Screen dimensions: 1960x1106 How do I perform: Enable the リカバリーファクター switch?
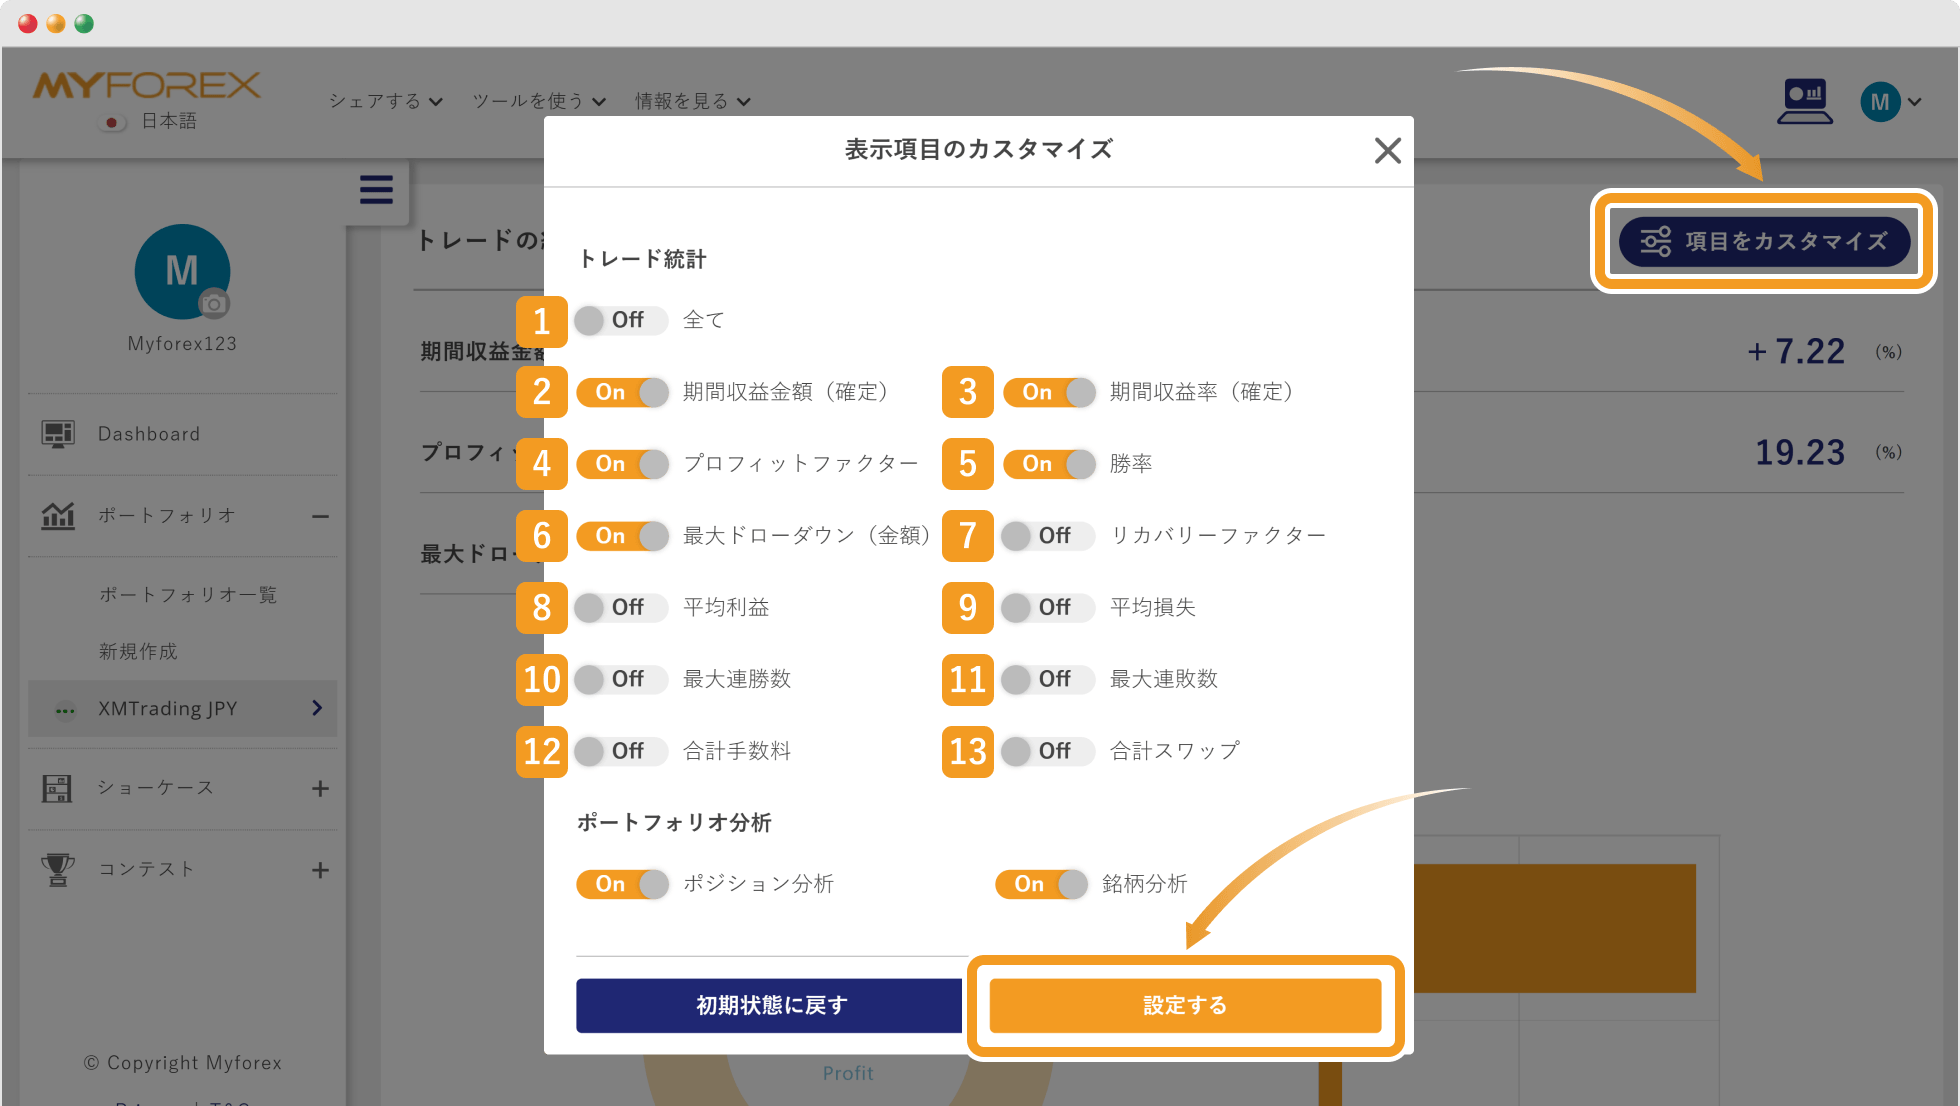click(x=1048, y=536)
